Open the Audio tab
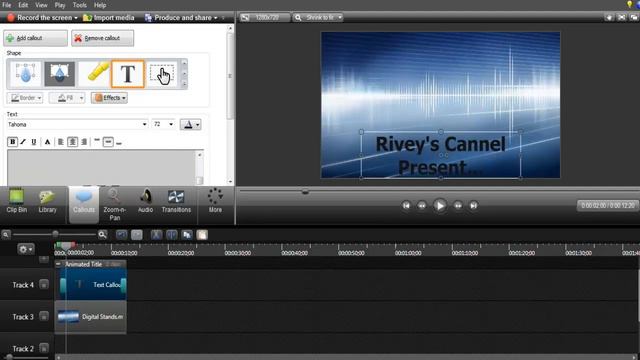The image size is (640, 360). (x=145, y=201)
